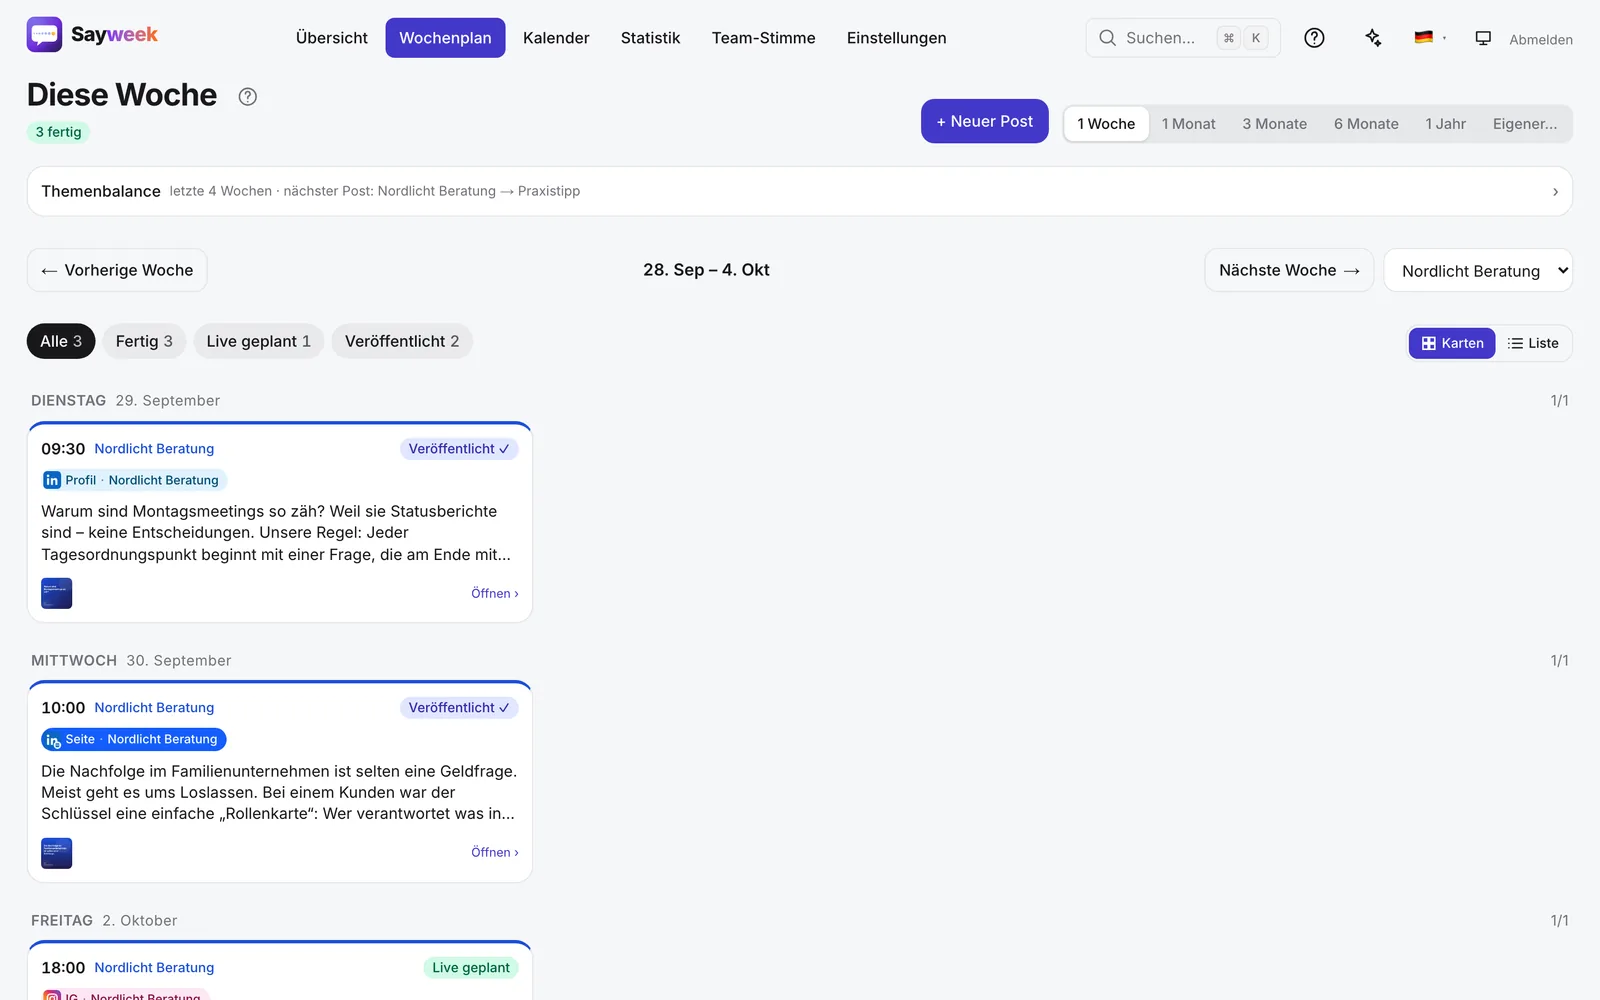1600x1000 pixels.
Task: Go to Nächste Woche
Action: point(1289,270)
